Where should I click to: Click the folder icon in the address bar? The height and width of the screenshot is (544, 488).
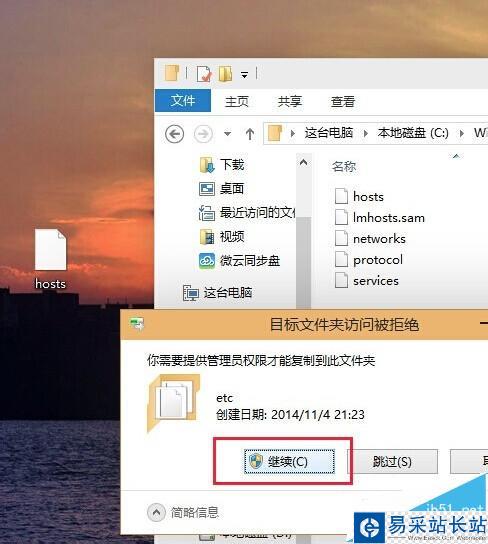pos(275,133)
